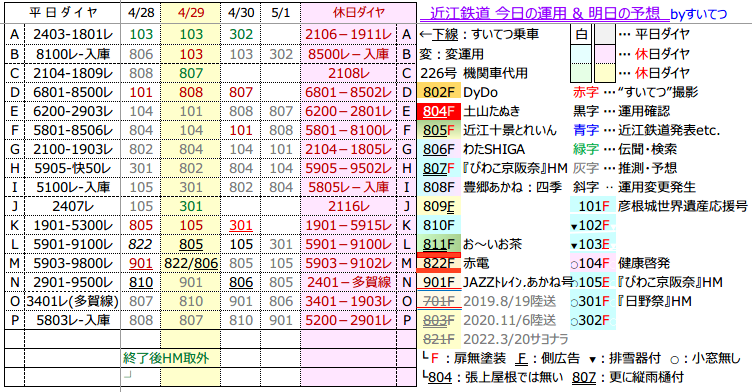This screenshot has width=752, height=392.
Task: Click the light green legend swatch
Action: [581, 73]
